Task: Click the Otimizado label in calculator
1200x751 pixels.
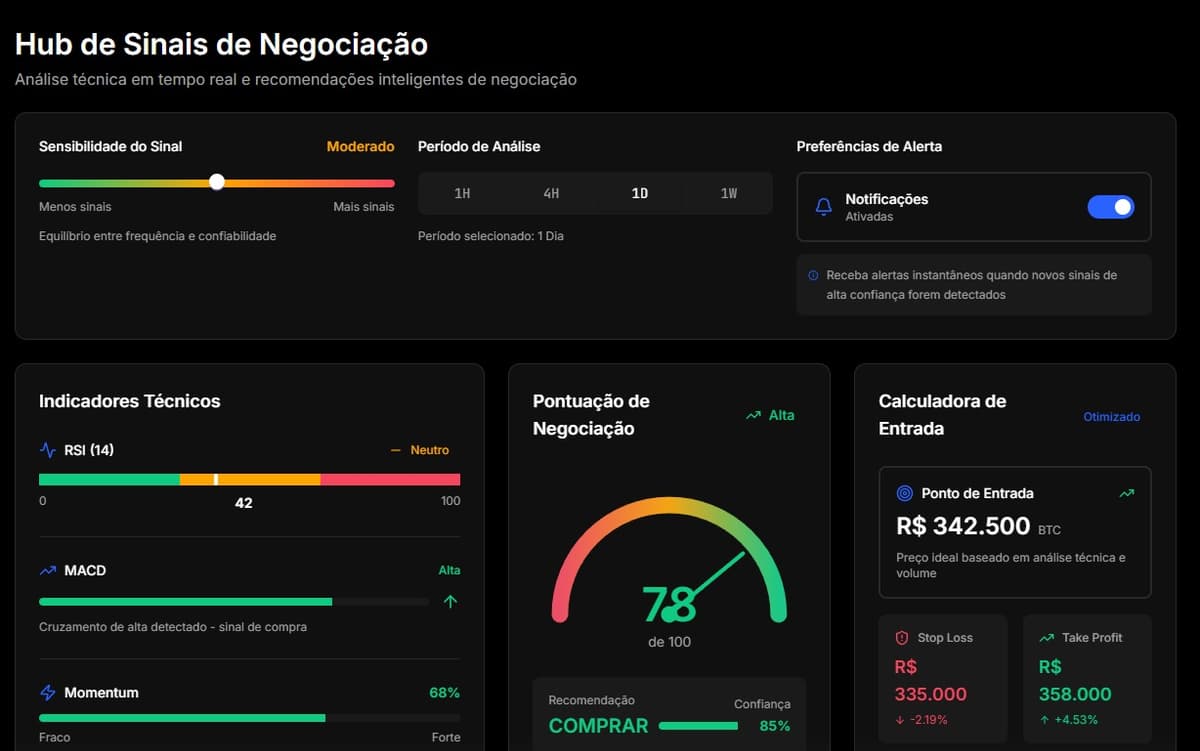Action: pyautogui.click(x=1111, y=416)
